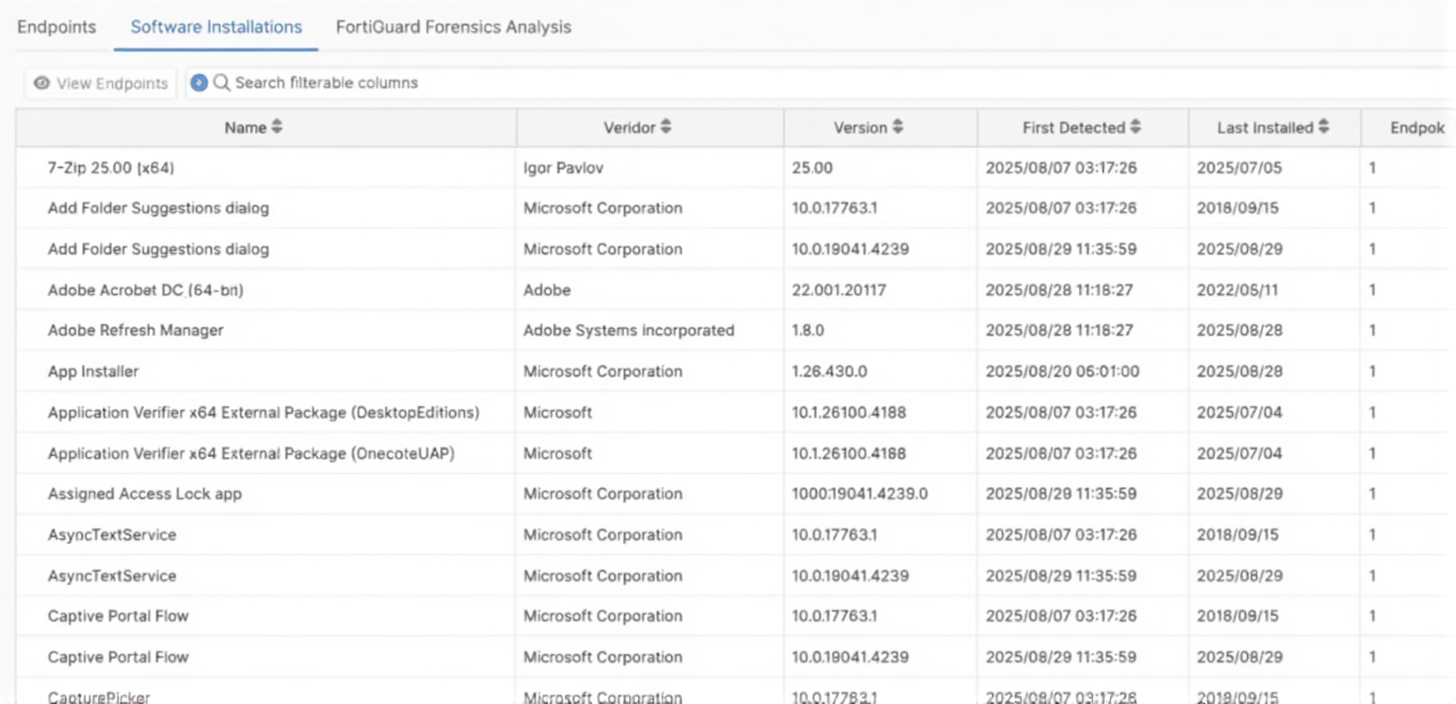Open endpoint count for Application Verifier DesktopEditions
The width and height of the screenshot is (1456, 704).
1373,412
